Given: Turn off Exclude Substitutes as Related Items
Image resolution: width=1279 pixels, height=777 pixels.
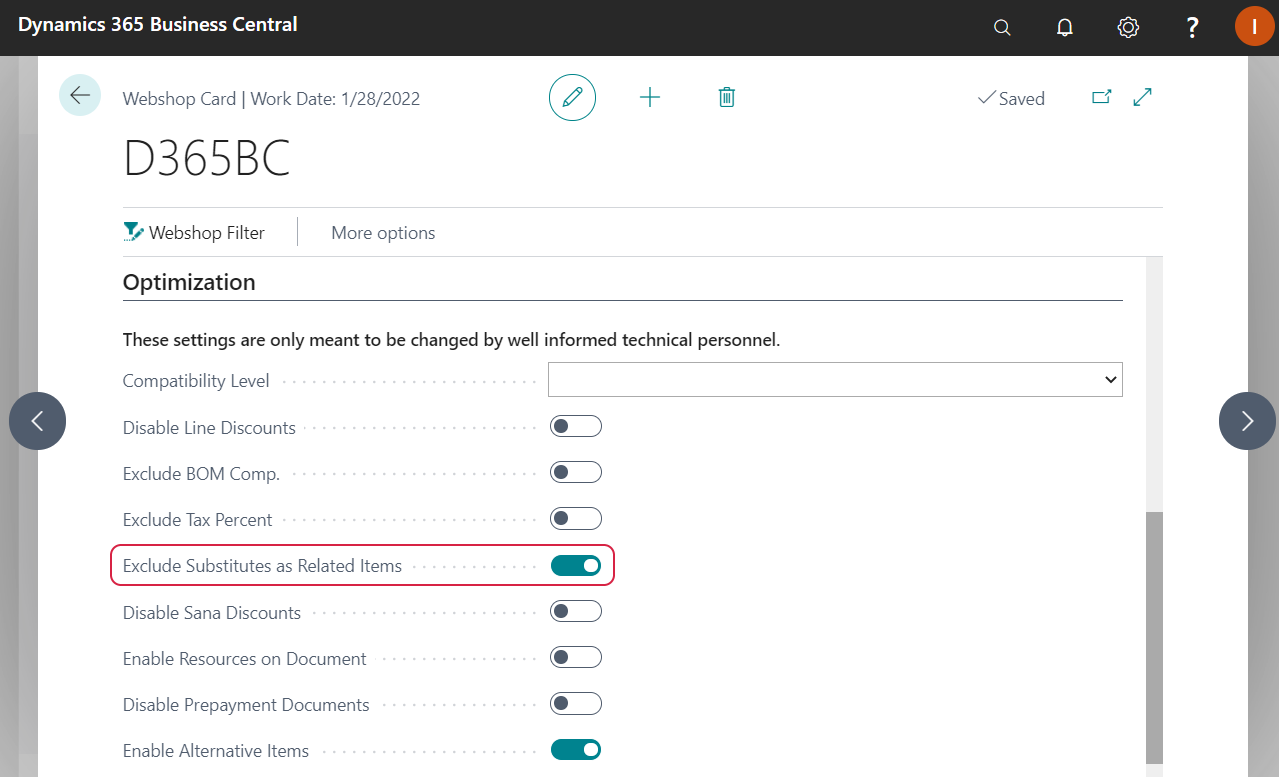Looking at the screenshot, I should (576, 566).
